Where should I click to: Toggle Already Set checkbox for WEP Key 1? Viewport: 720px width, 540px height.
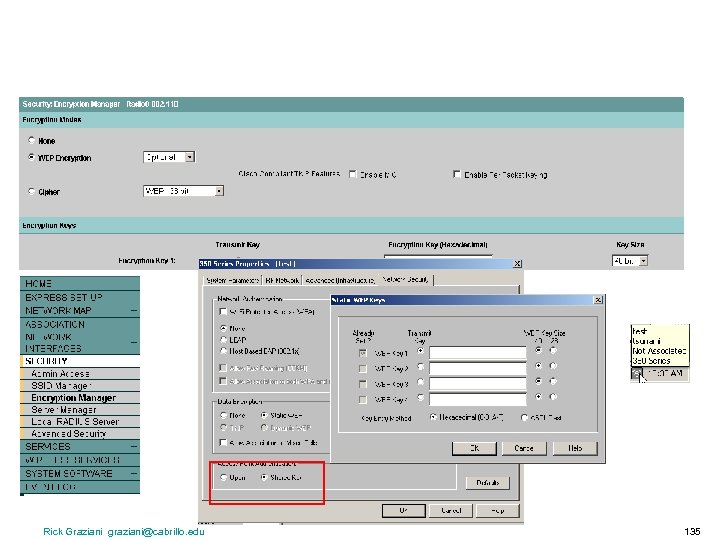pos(363,353)
